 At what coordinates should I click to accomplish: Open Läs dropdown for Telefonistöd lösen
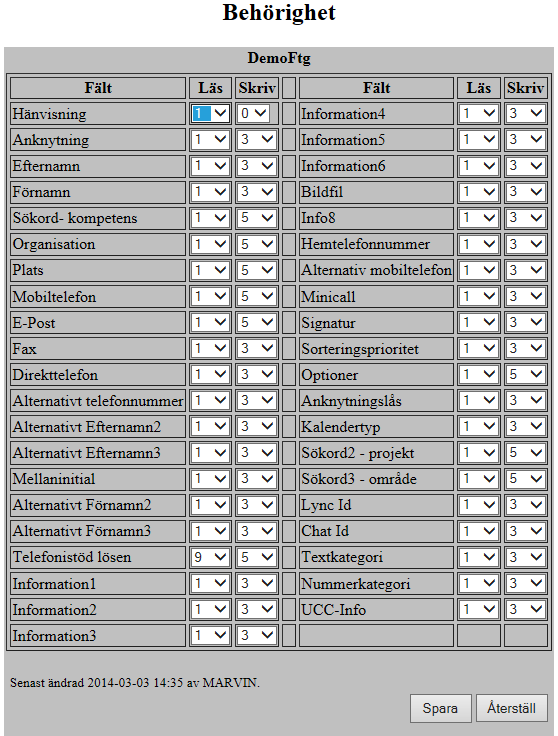(210, 557)
